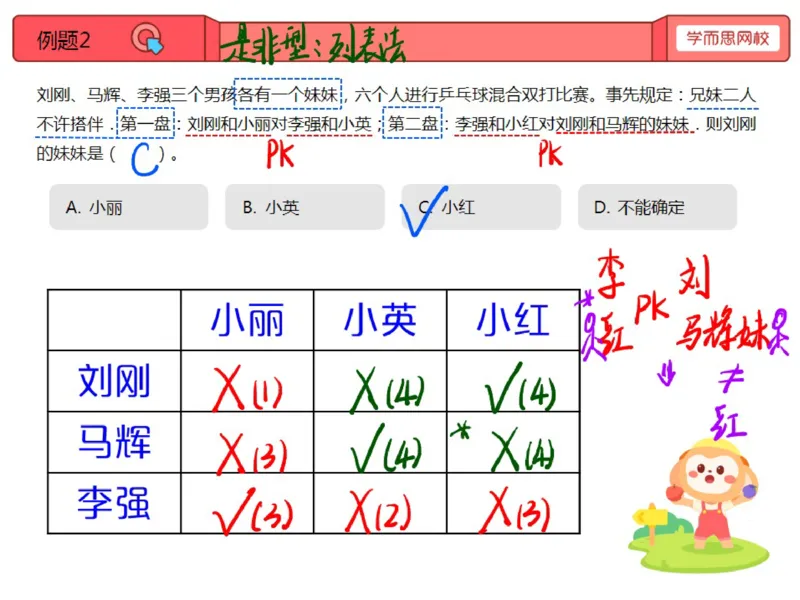Select answer option A. 小丽
This screenshot has width=800, height=600.
pyautogui.click(x=129, y=207)
